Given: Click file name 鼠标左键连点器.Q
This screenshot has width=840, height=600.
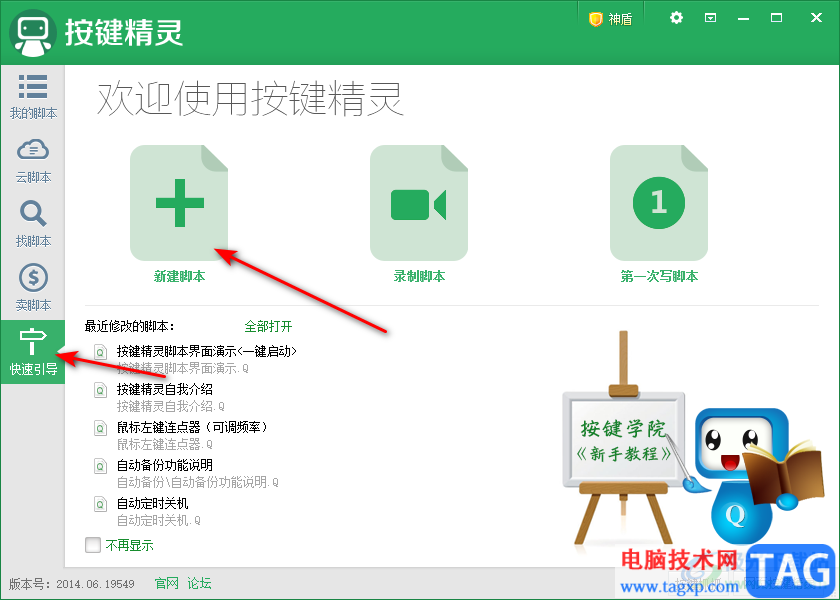Looking at the screenshot, I should coord(165,445).
